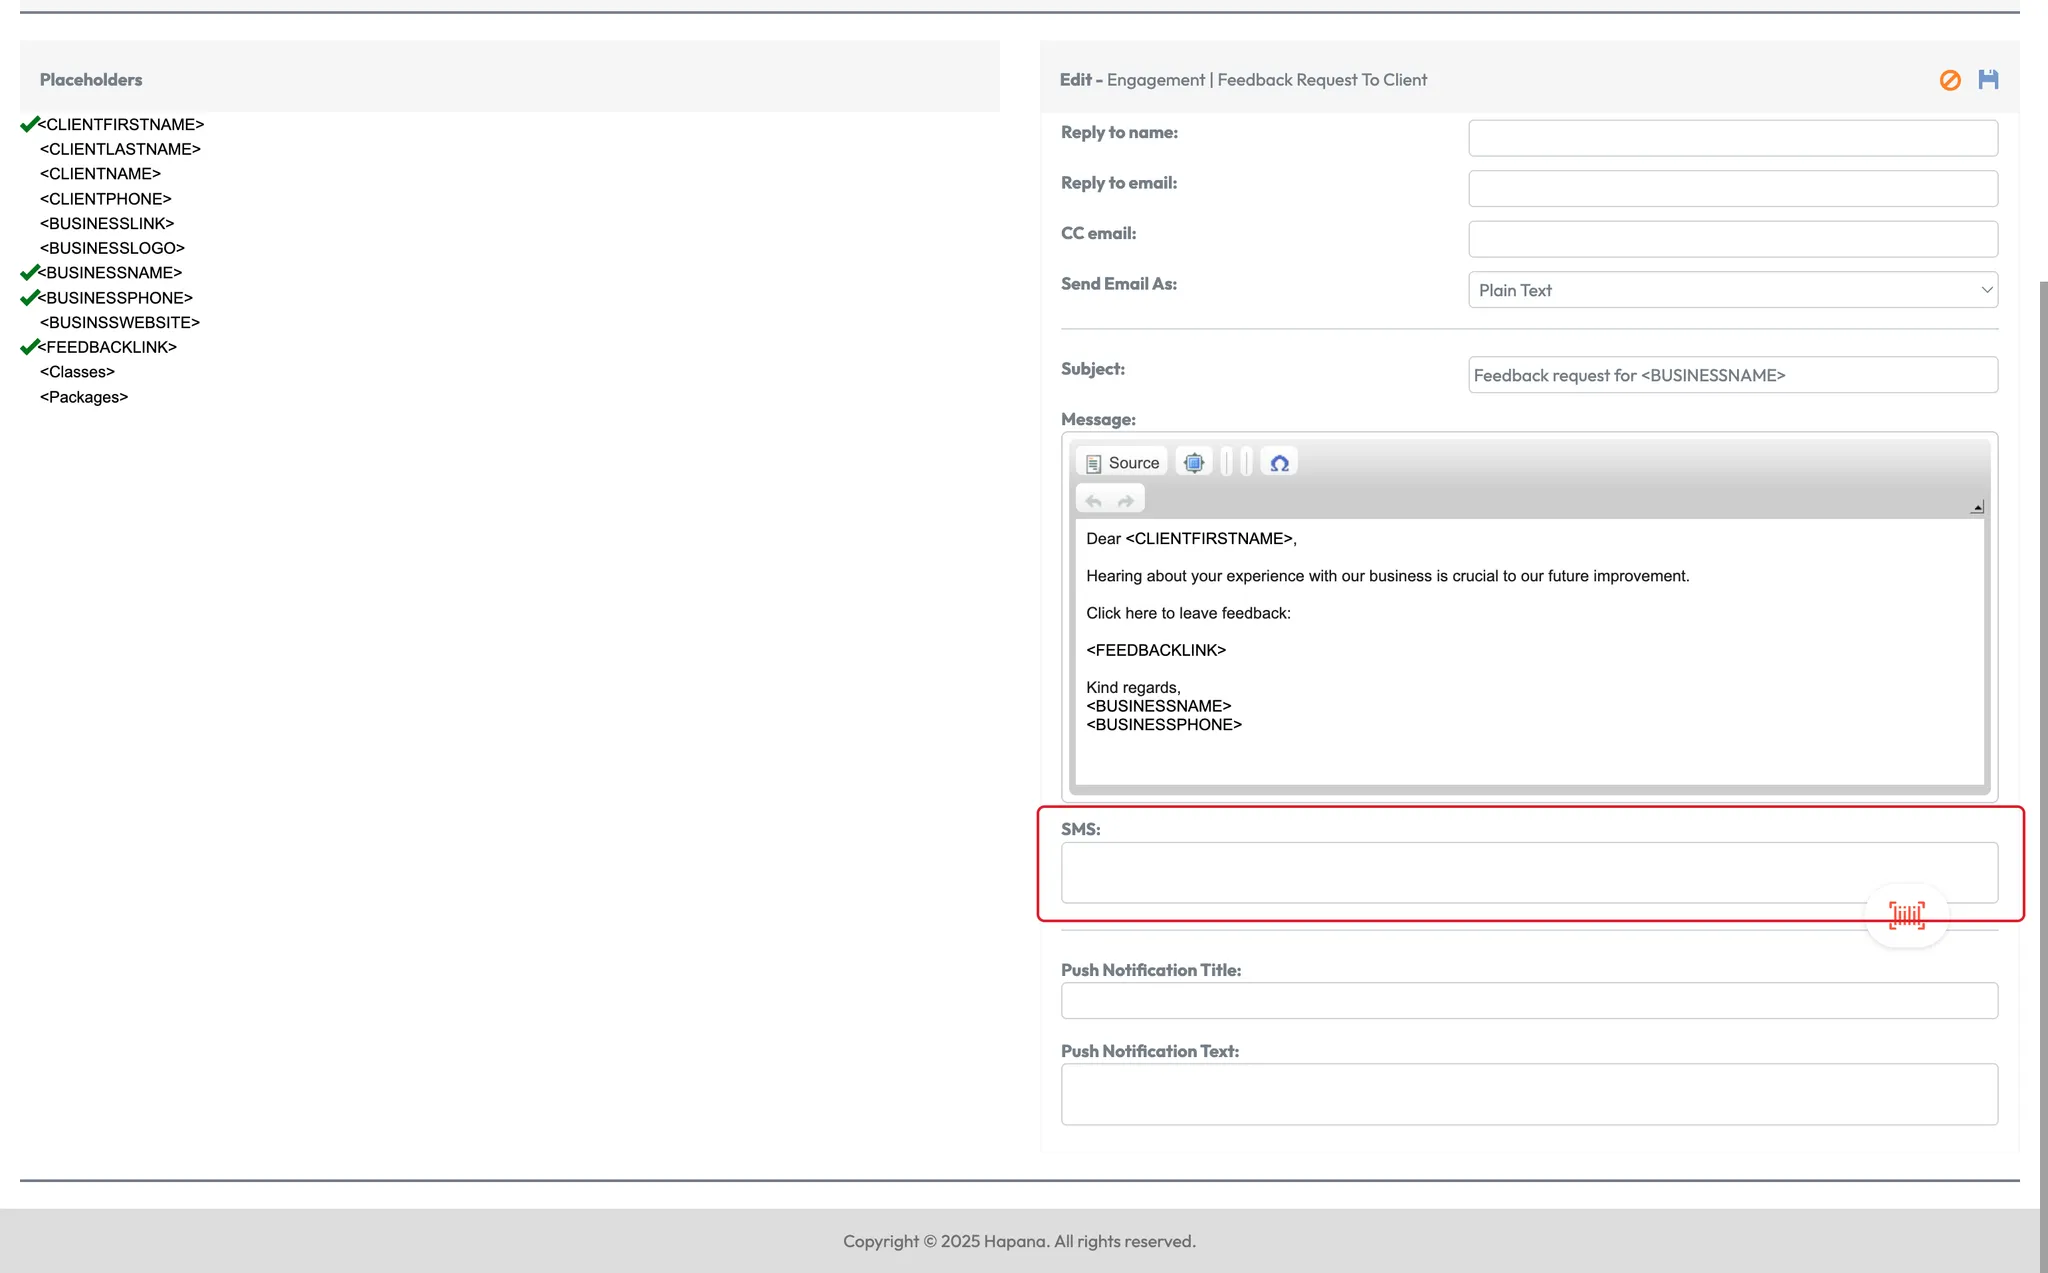This screenshot has width=2048, height=1273.
Task: Collapse the editor toolbar with small triangle
Action: (x=1977, y=508)
